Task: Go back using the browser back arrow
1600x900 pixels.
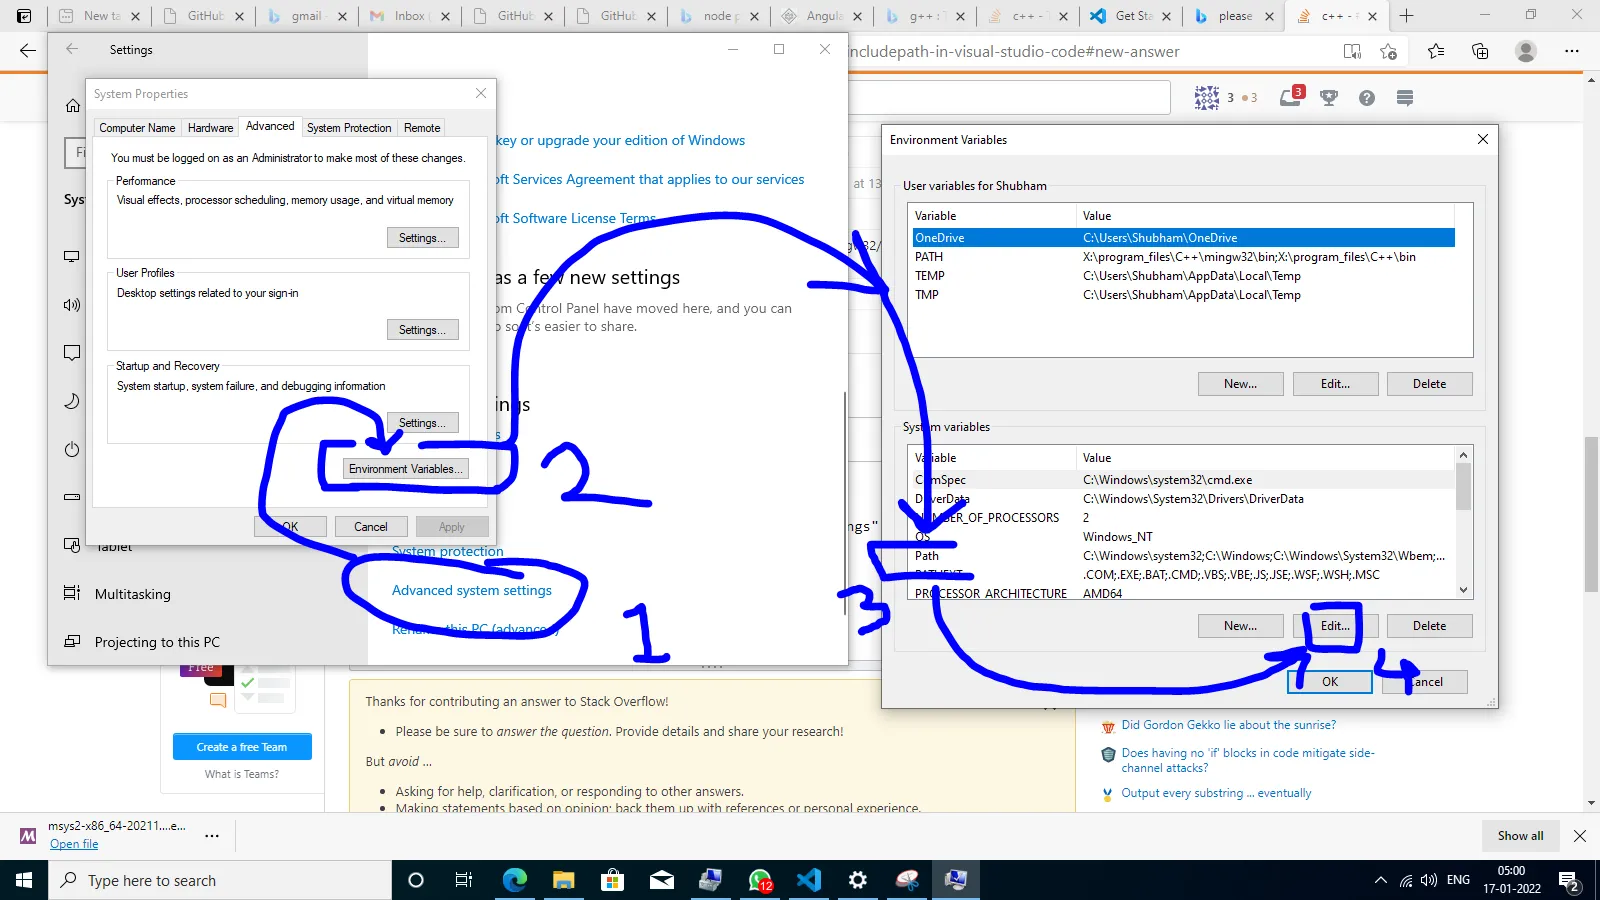Action: click(x=27, y=51)
